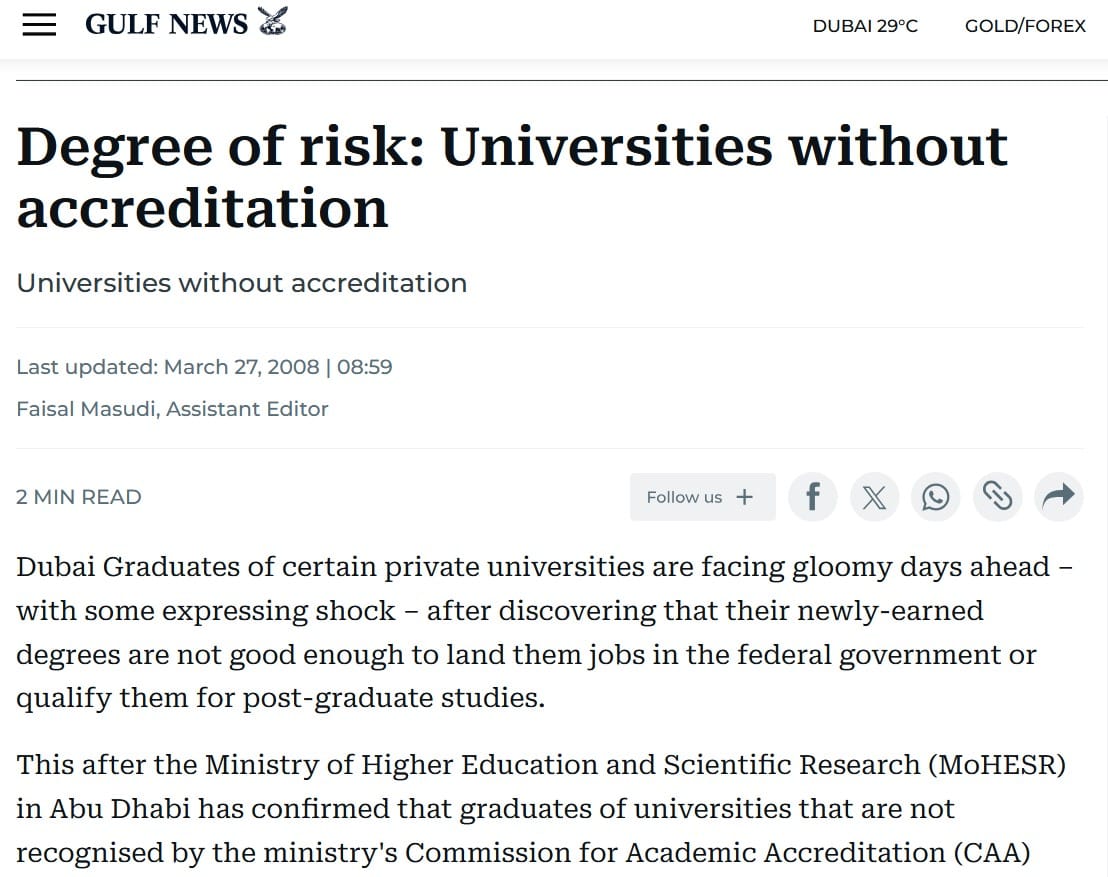Click the 2 MIN READ label
The width and height of the screenshot is (1108, 877).
pos(79,497)
